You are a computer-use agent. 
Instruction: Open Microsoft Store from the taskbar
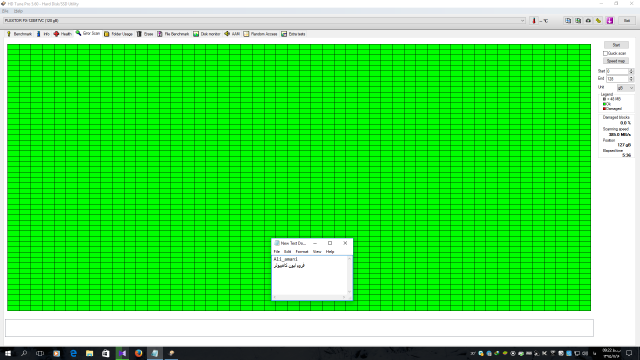[106, 353]
